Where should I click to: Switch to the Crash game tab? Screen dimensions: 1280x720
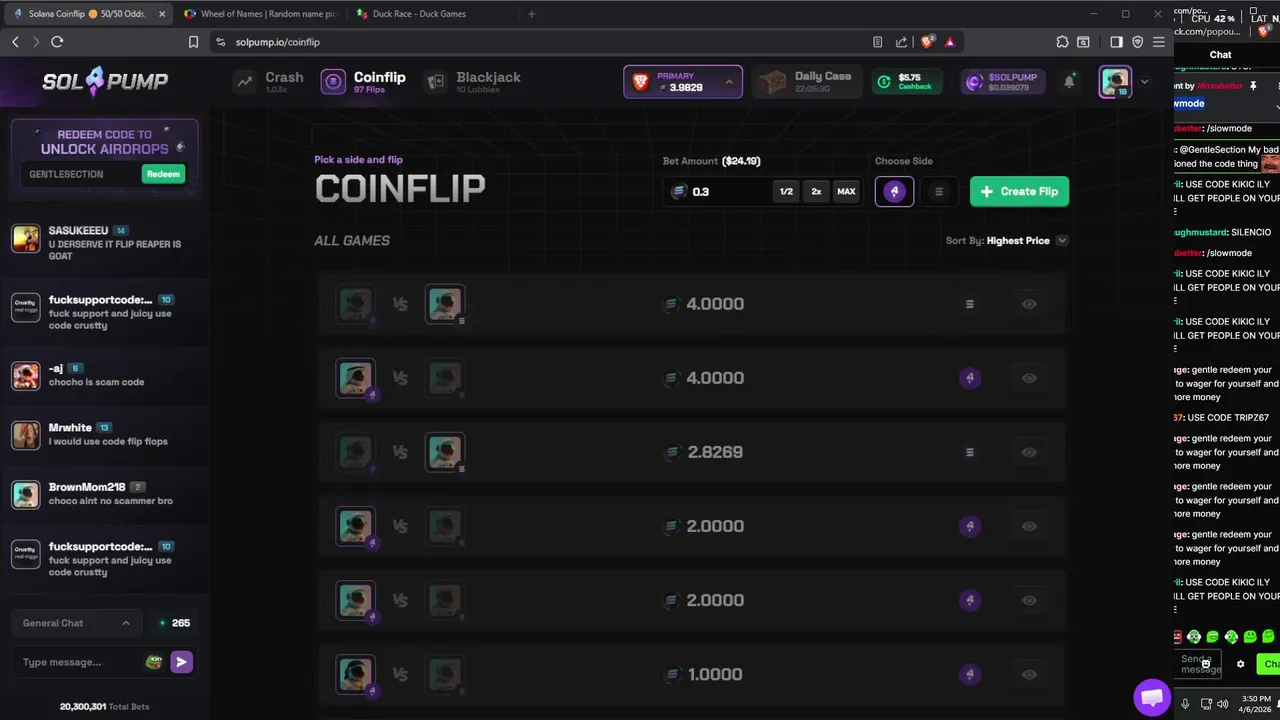click(269, 82)
